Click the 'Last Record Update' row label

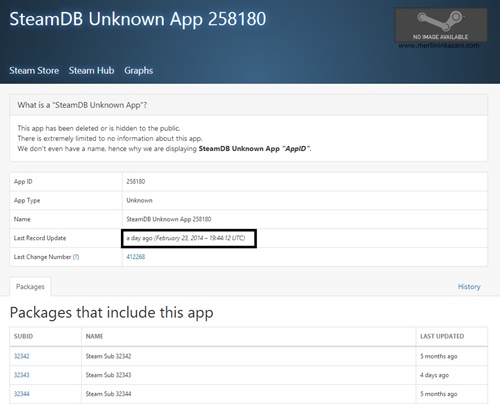click(40, 238)
